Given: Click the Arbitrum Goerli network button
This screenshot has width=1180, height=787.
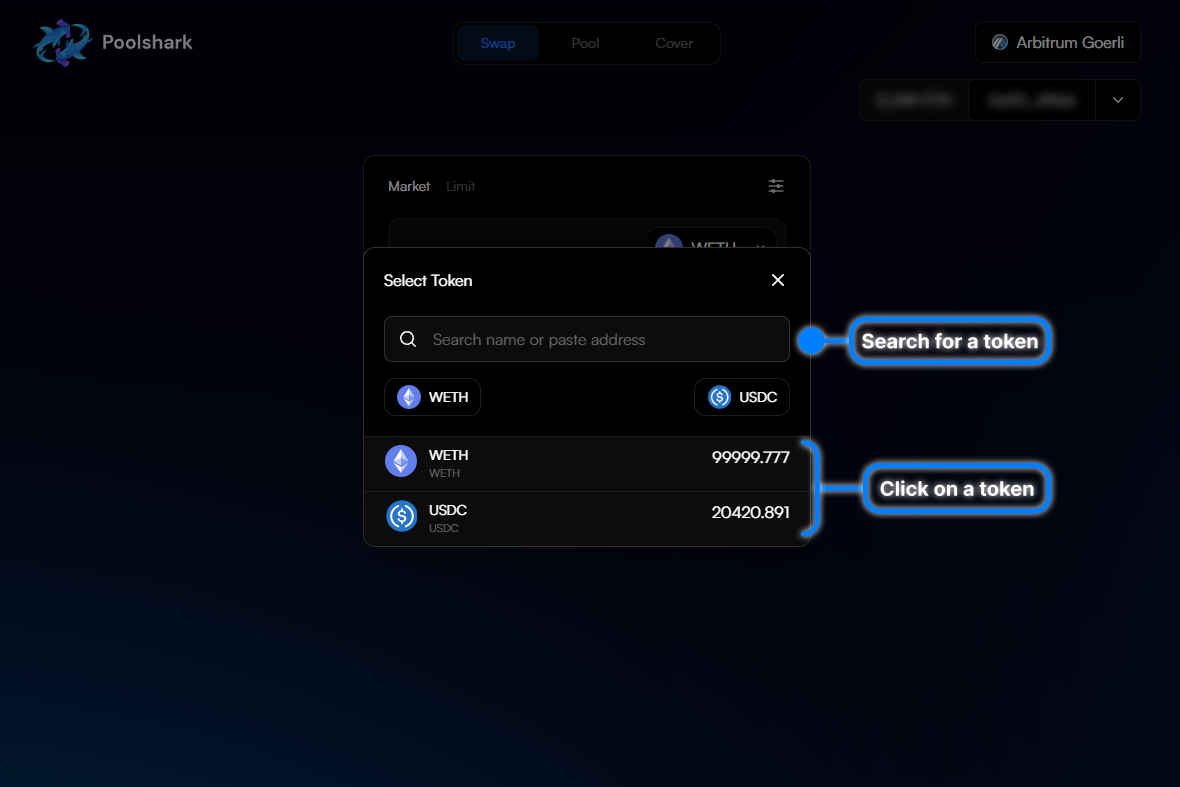Looking at the screenshot, I should tap(1057, 42).
